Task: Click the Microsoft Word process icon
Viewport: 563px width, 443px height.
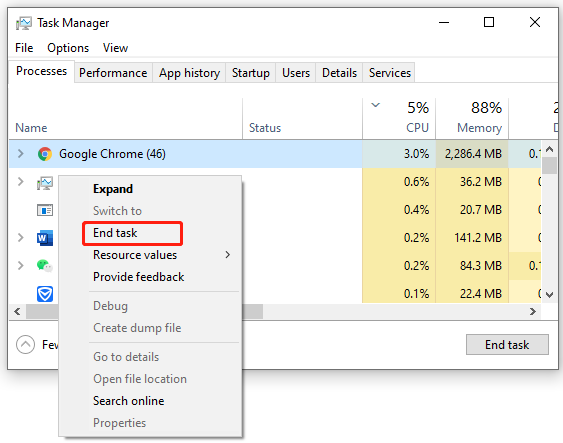Action: tap(45, 238)
